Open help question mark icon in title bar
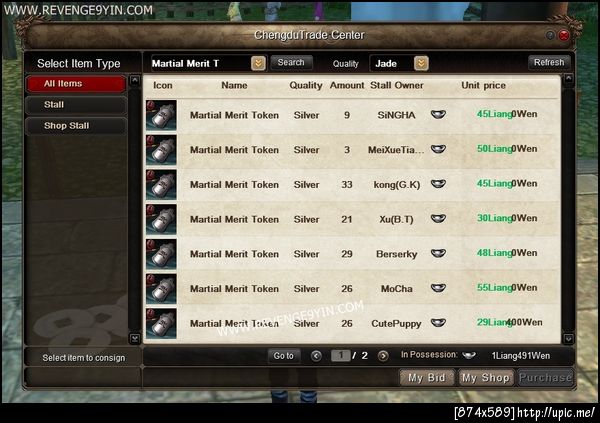 click(x=550, y=35)
